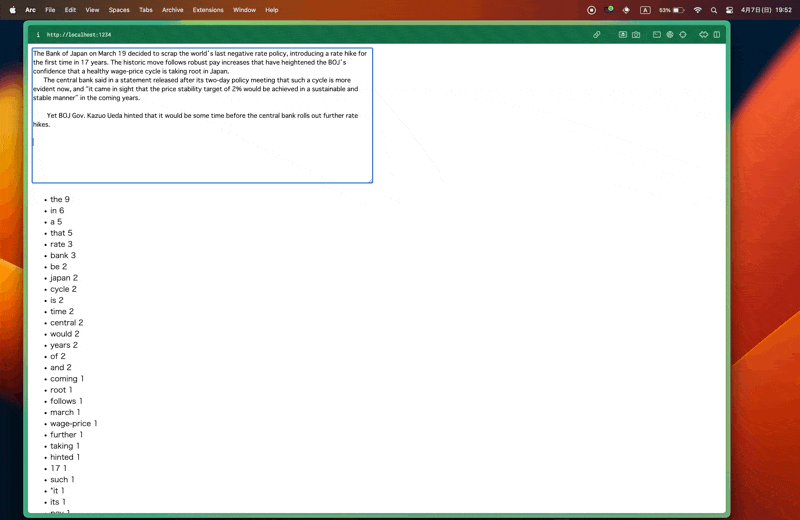Image resolution: width=800 pixels, height=520 pixels.
Task: Click the 'bank 3' list item
Action: [x=63, y=255]
